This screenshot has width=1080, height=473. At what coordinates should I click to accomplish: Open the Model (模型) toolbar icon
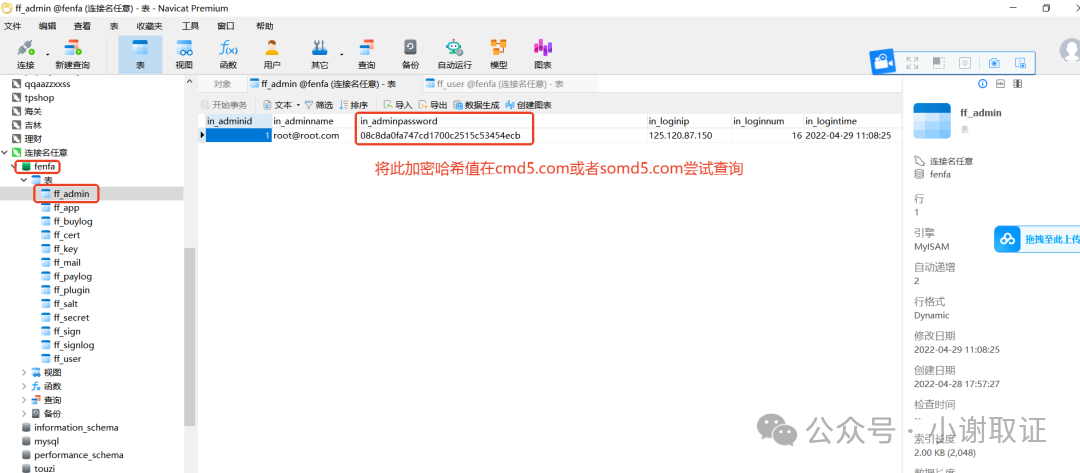[x=499, y=54]
